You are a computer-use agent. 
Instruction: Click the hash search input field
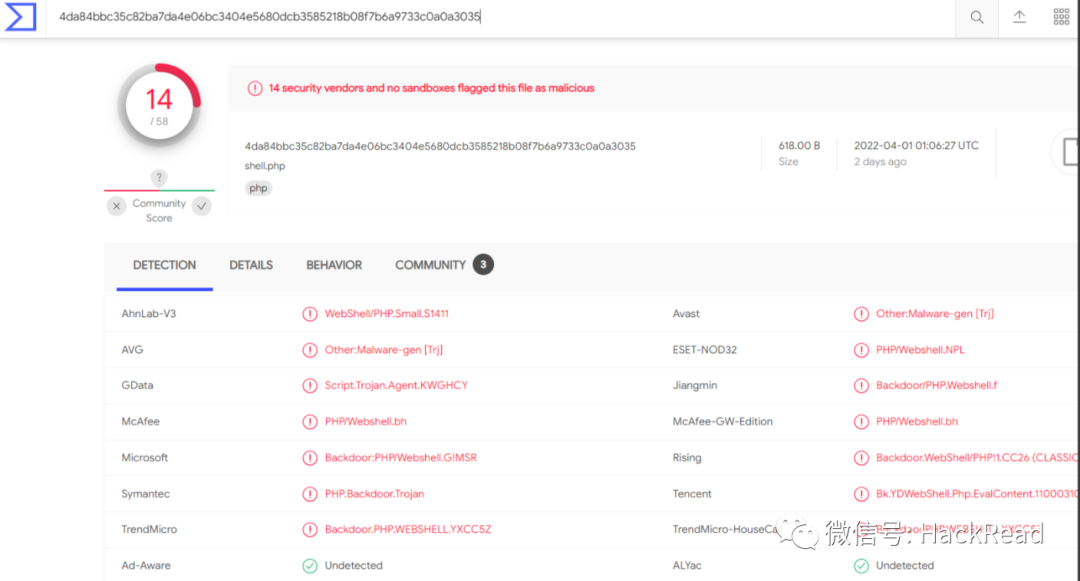coord(500,17)
